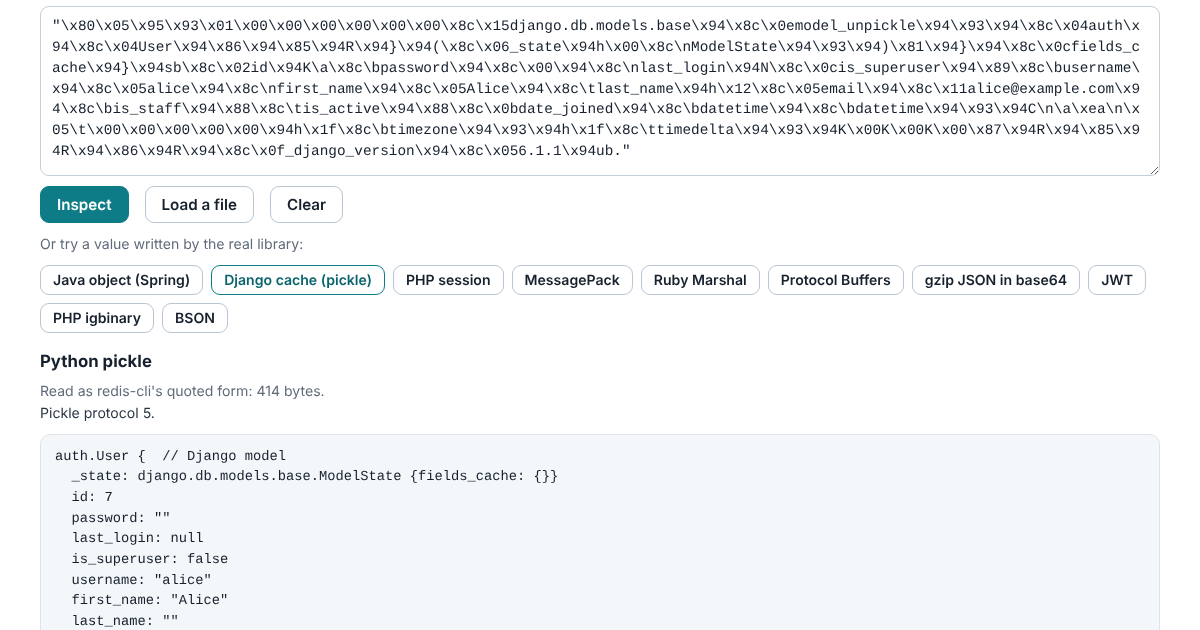Click the 'auth.User { // Django model' line

(x=170, y=455)
